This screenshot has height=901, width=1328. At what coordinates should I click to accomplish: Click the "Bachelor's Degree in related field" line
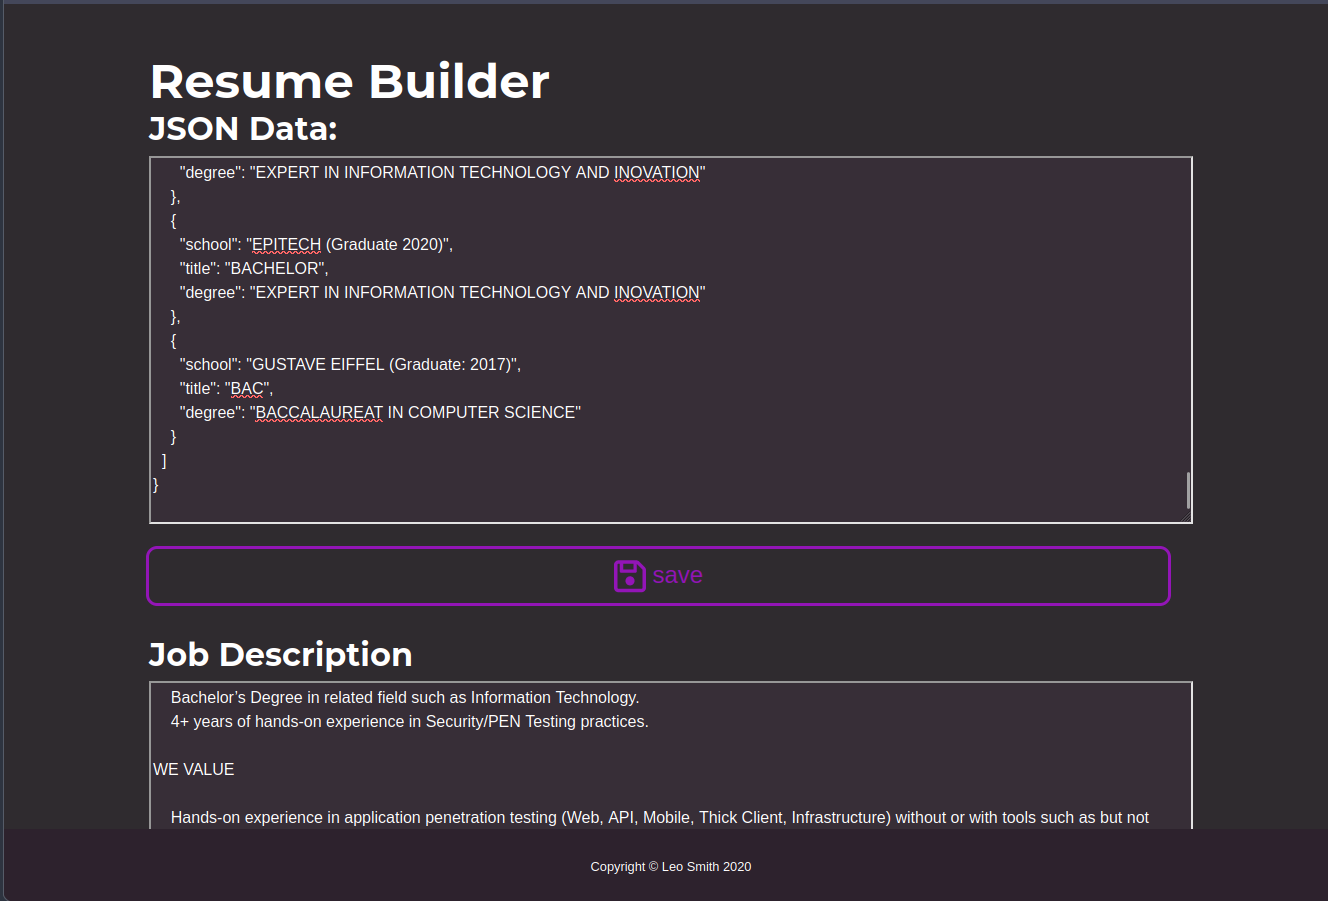coord(404,697)
